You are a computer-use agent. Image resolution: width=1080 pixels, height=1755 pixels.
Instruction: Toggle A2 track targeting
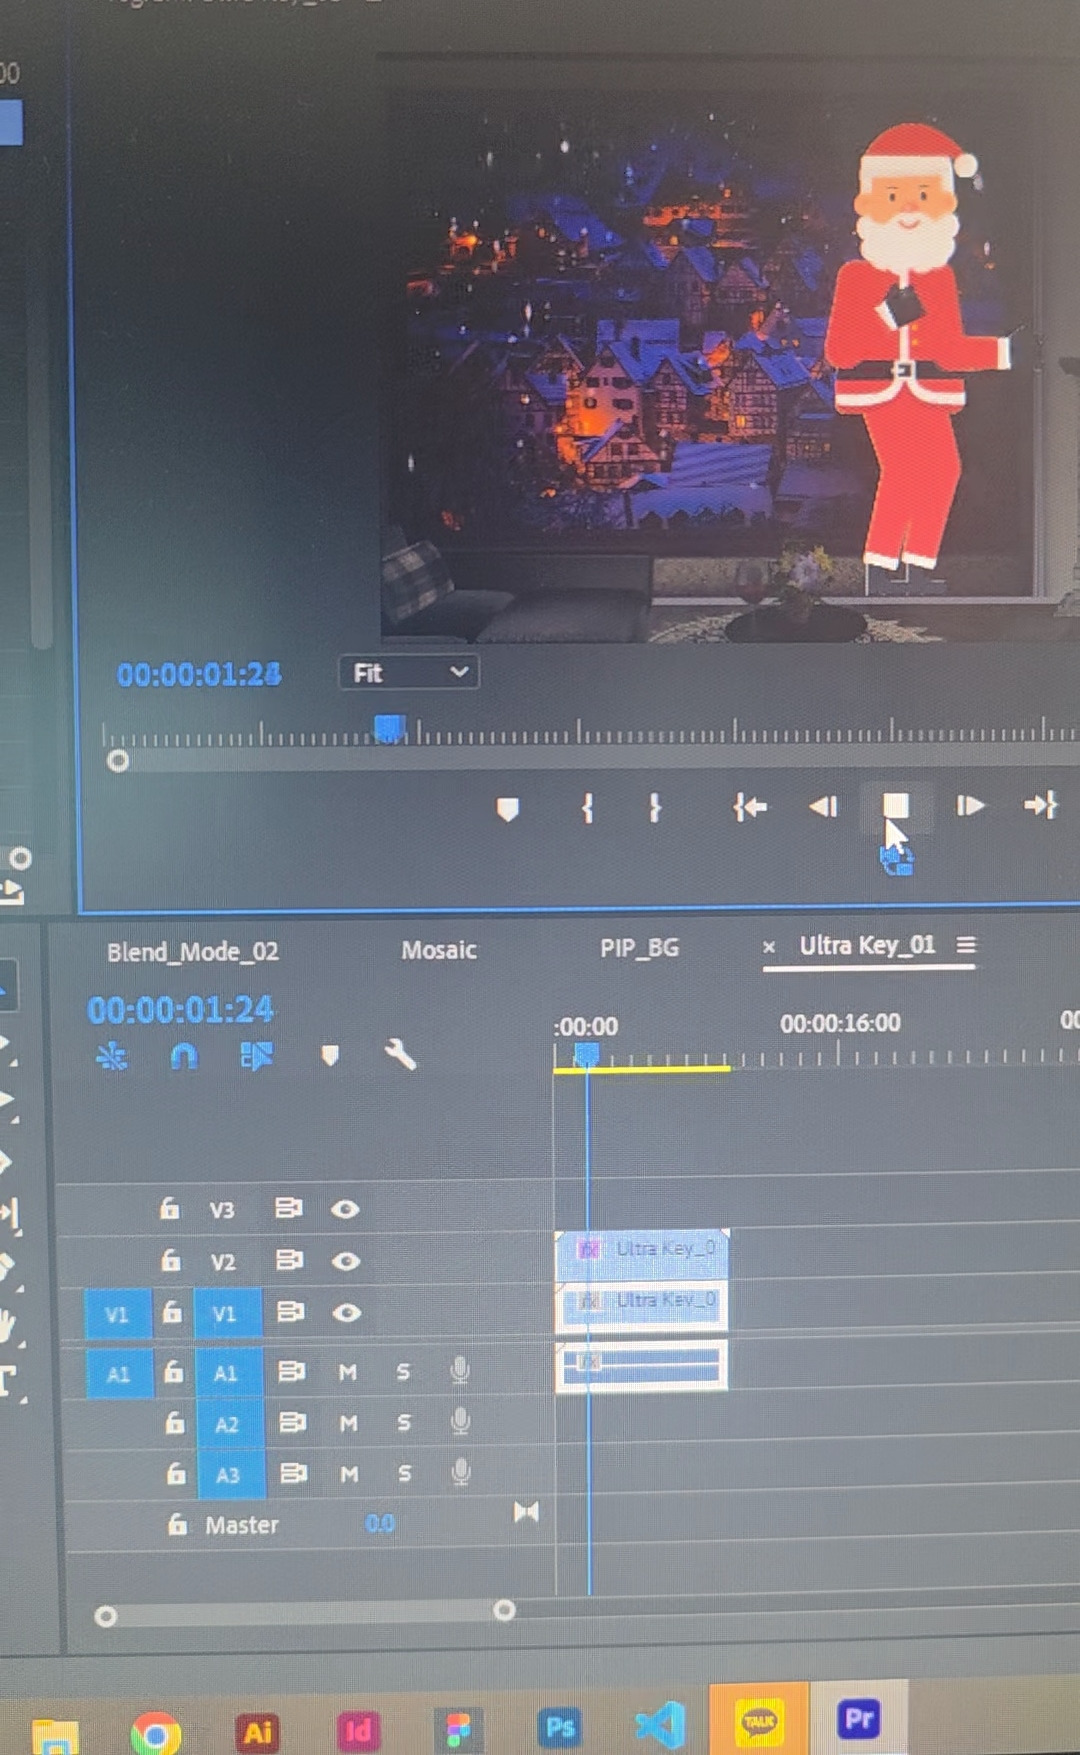(228, 1424)
